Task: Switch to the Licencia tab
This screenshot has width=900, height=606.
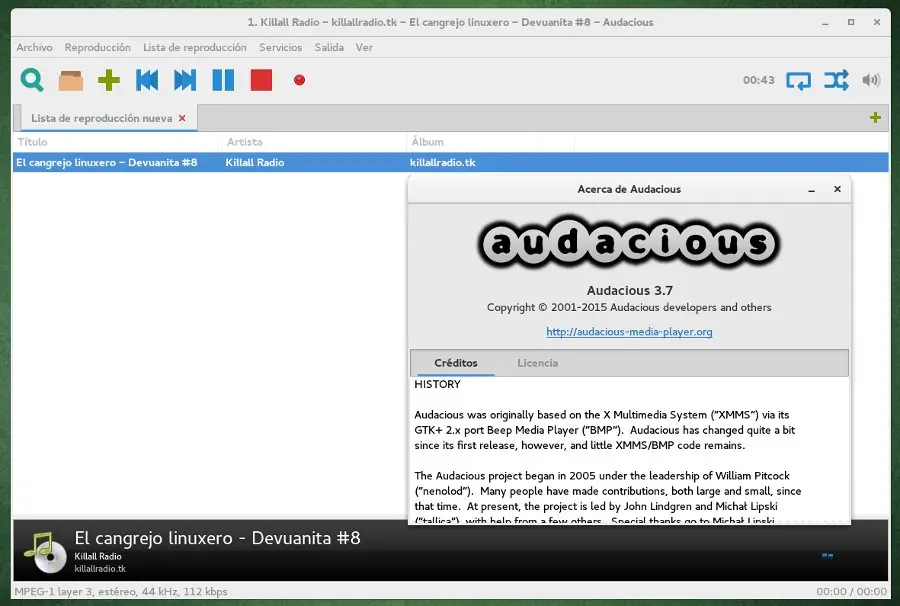Action: pyautogui.click(x=537, y=363)
